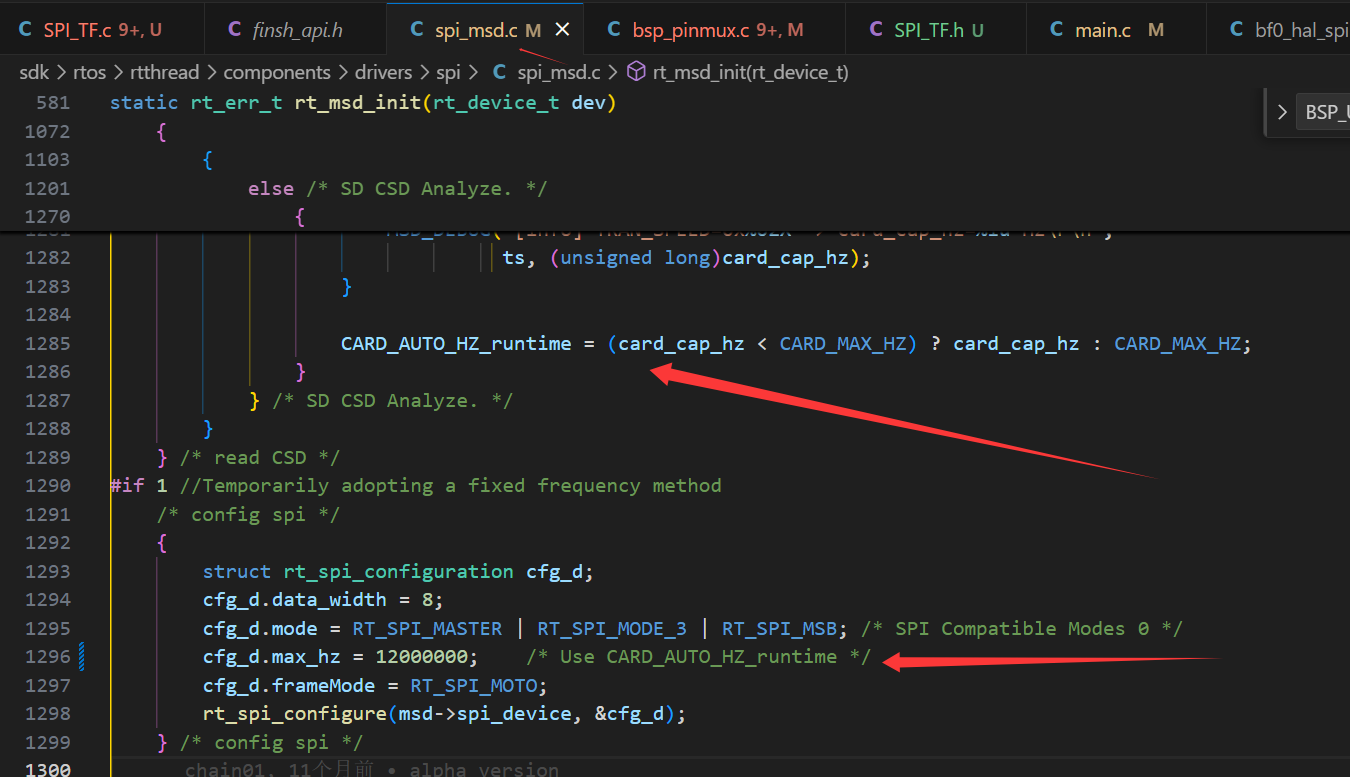Open the rtthread breadcrumb dropdown
The height and width of the screenshot is (777, 1350).
tap(166, 72)
